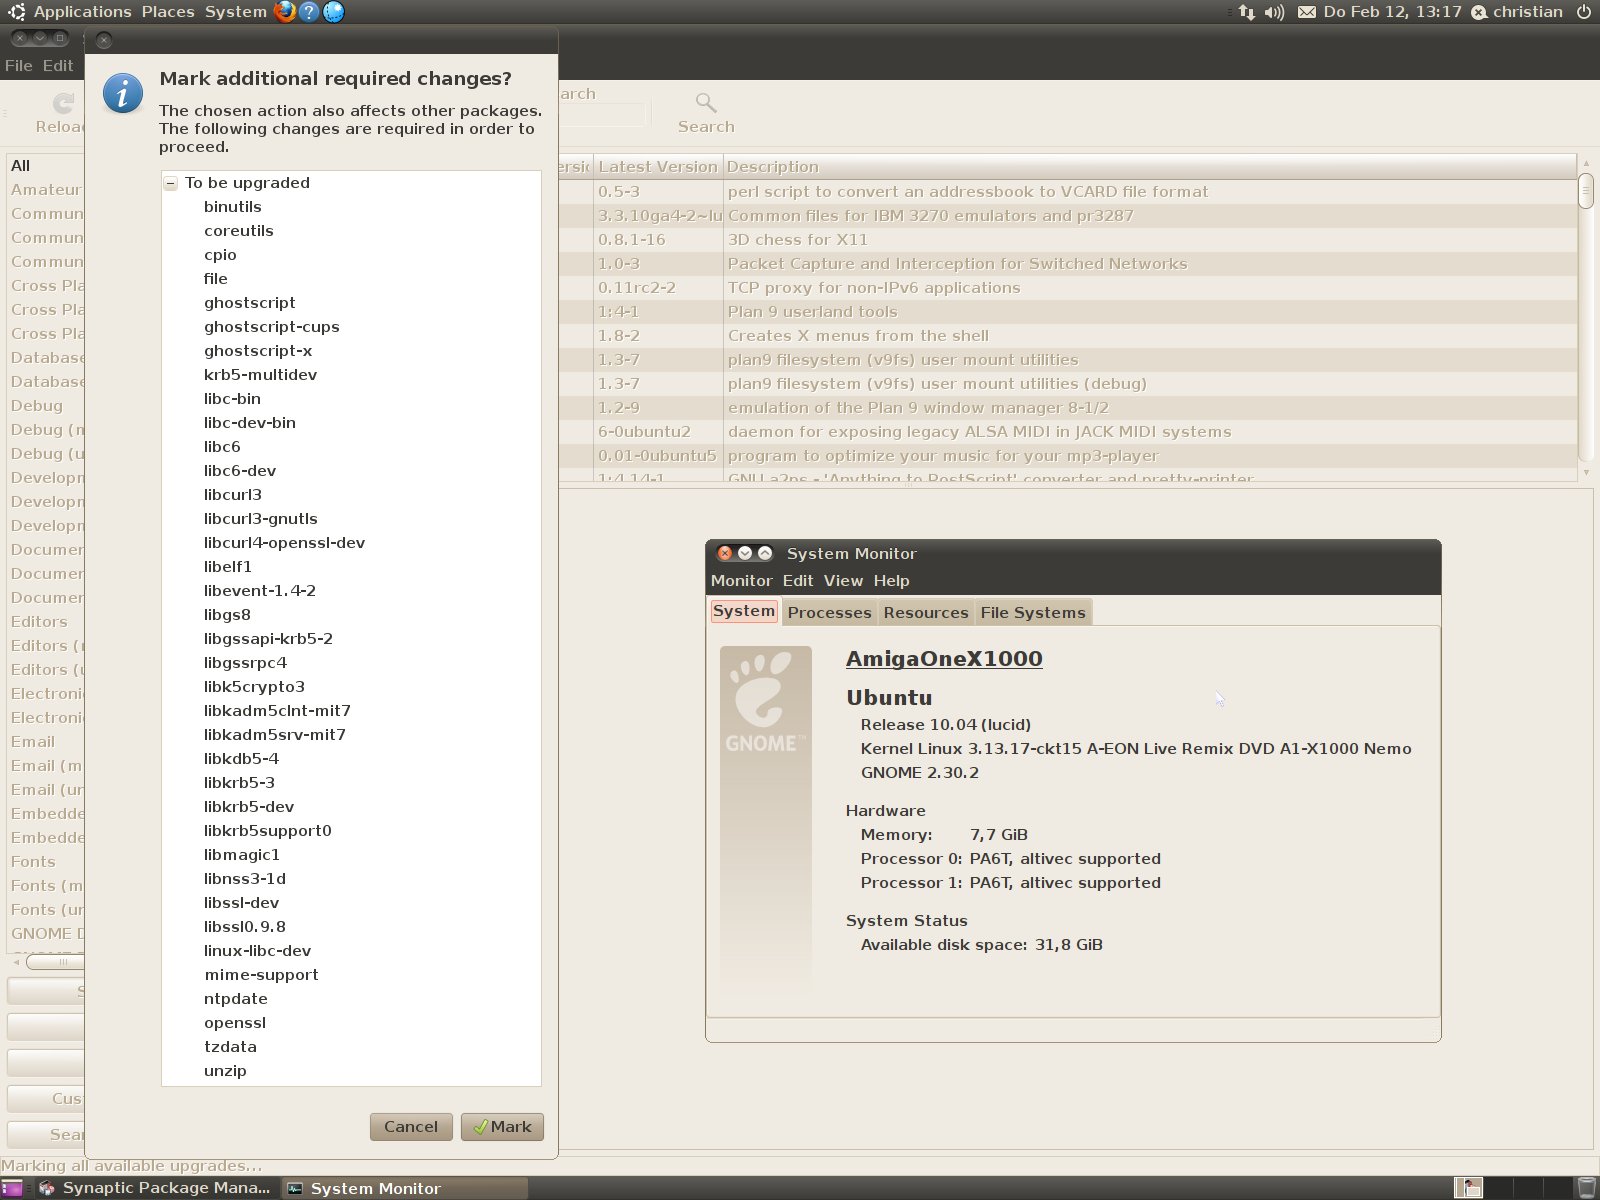The image size is (1600, 1200).
Task: Open System Monitor's View menu
Action: [842, 581]
